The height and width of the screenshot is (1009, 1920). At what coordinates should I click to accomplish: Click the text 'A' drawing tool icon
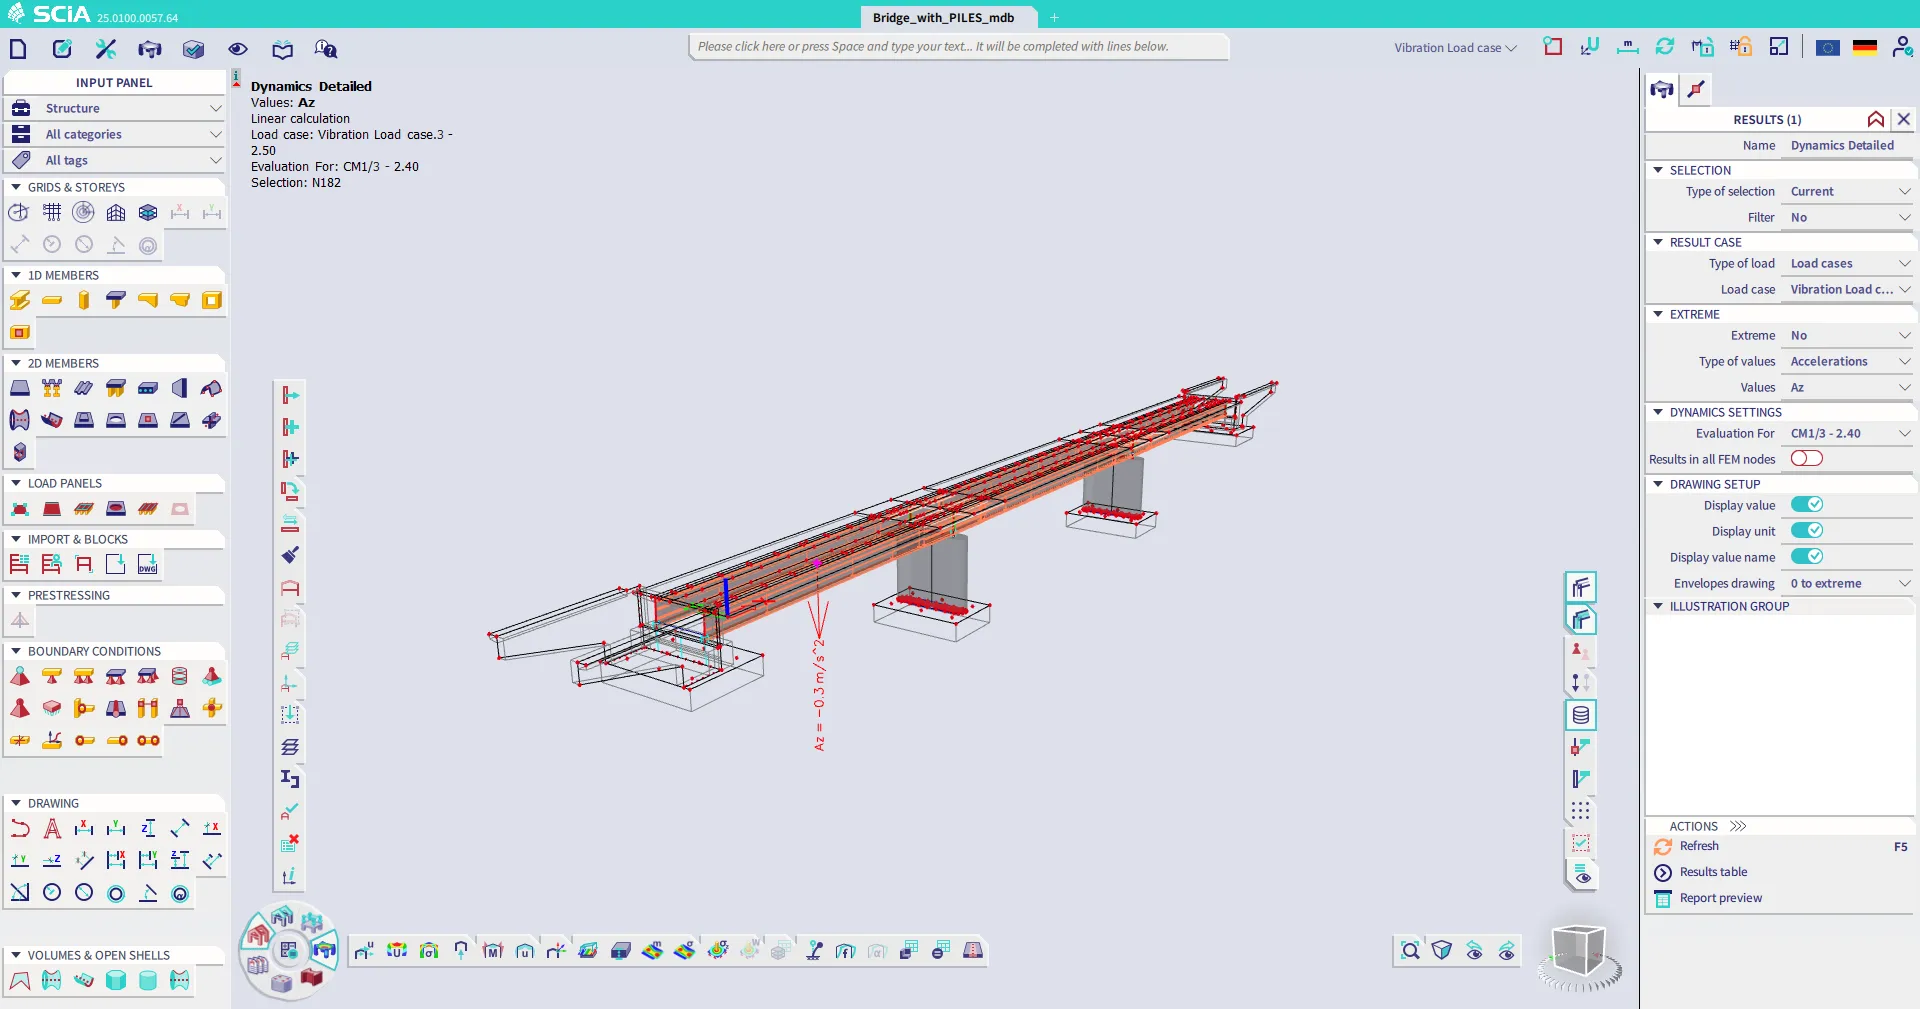pyautogui.click(x=52, y=829)
